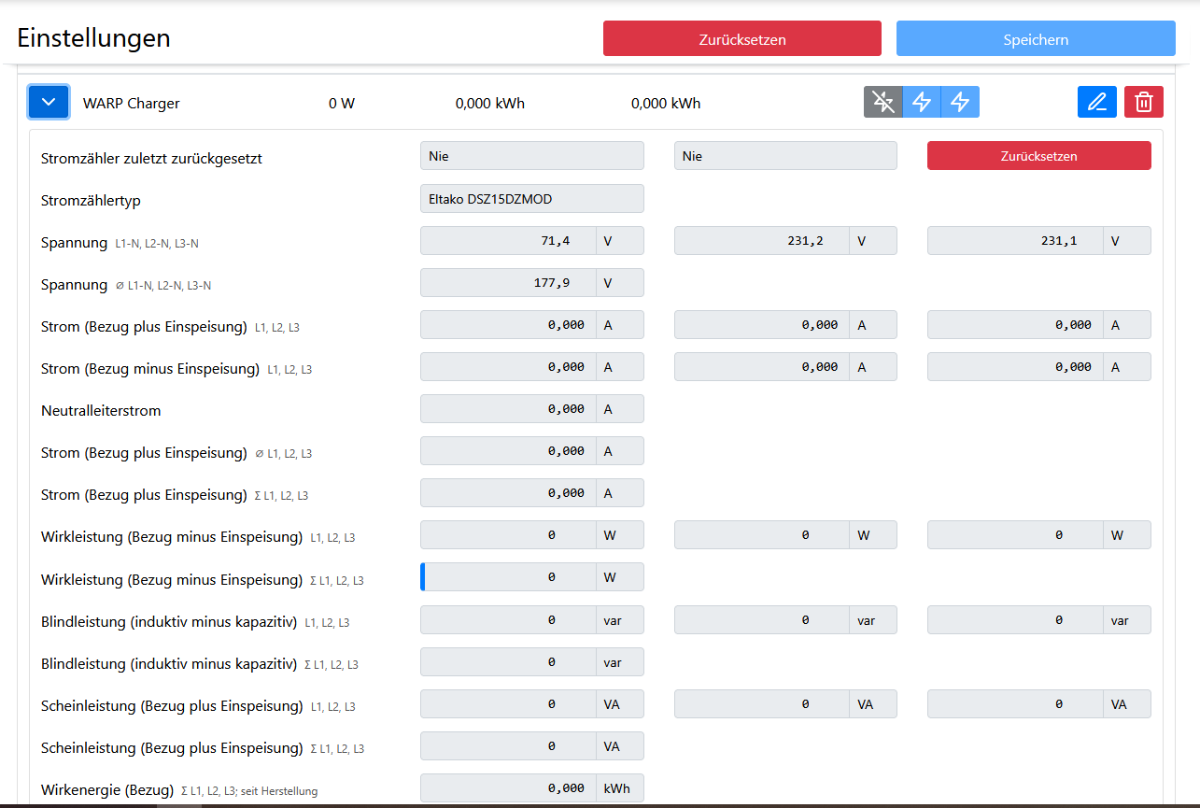Select the first 'Nie' reset timestamp field
The width and height of the screenshot is (1200, 808).
(532, 156)
